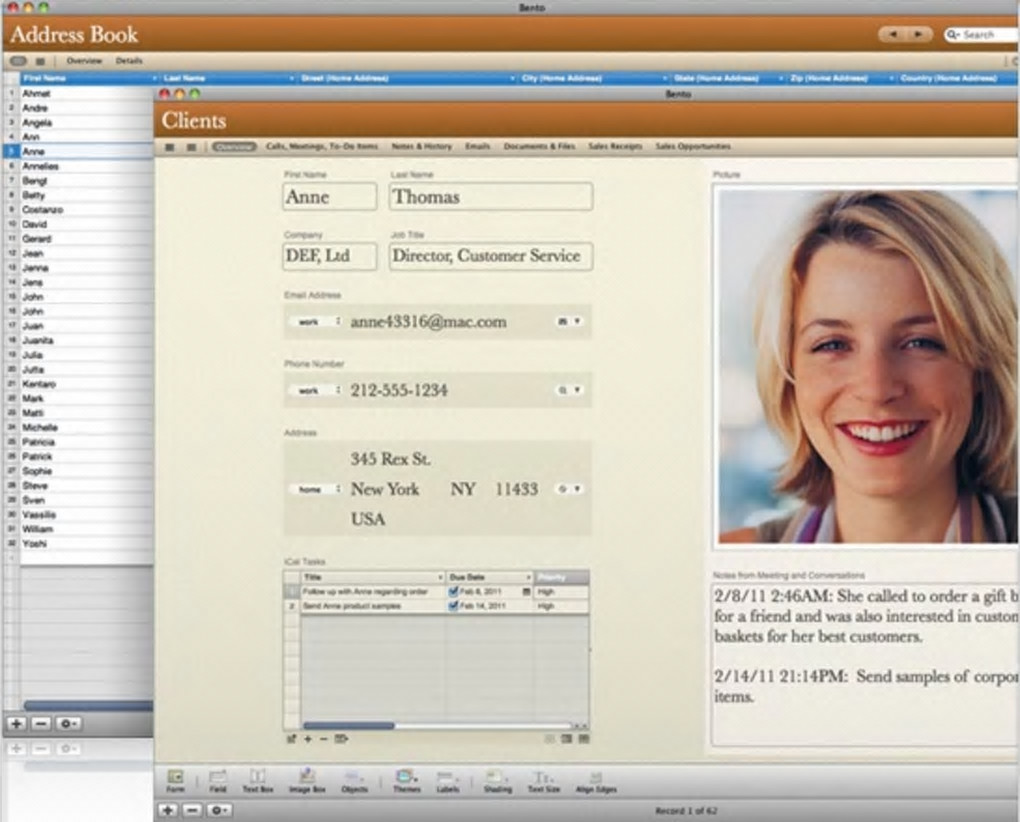This screenshot has width=1020, height=822.
Task: Open Documents & Files tab
Action: [x=539, y=147]
